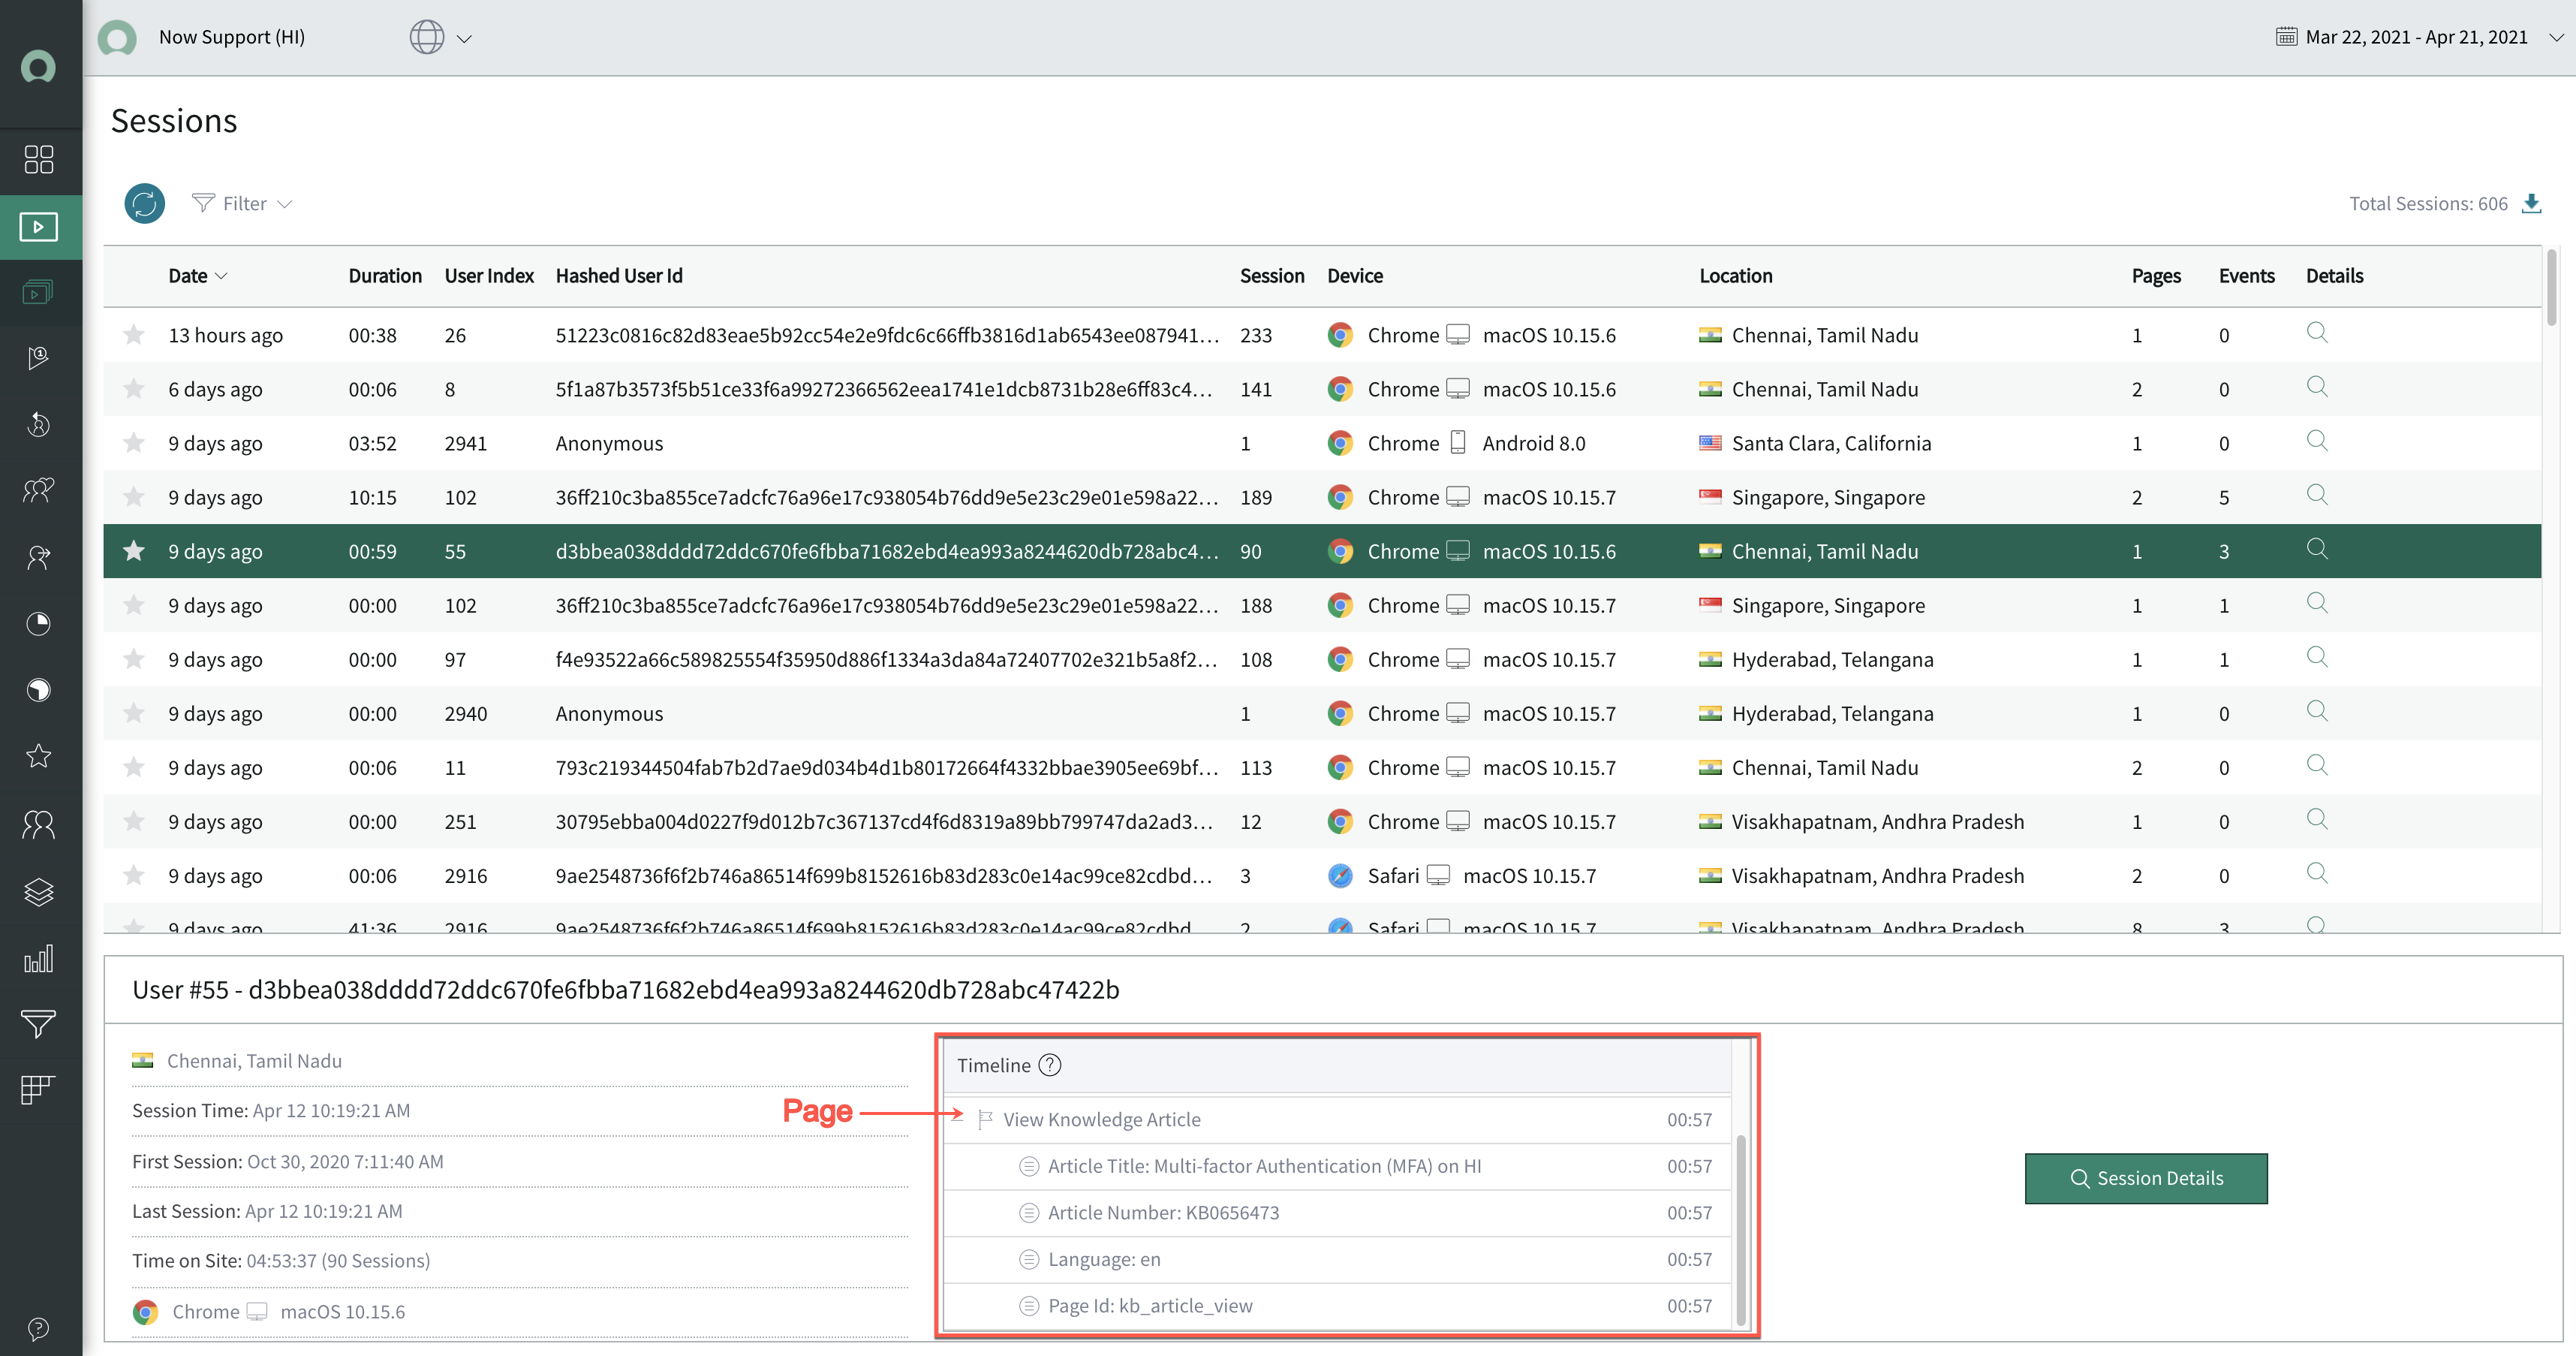Click hashed user id starting 51223c0816
The image size is (2576, 1356).
[887, 335]
